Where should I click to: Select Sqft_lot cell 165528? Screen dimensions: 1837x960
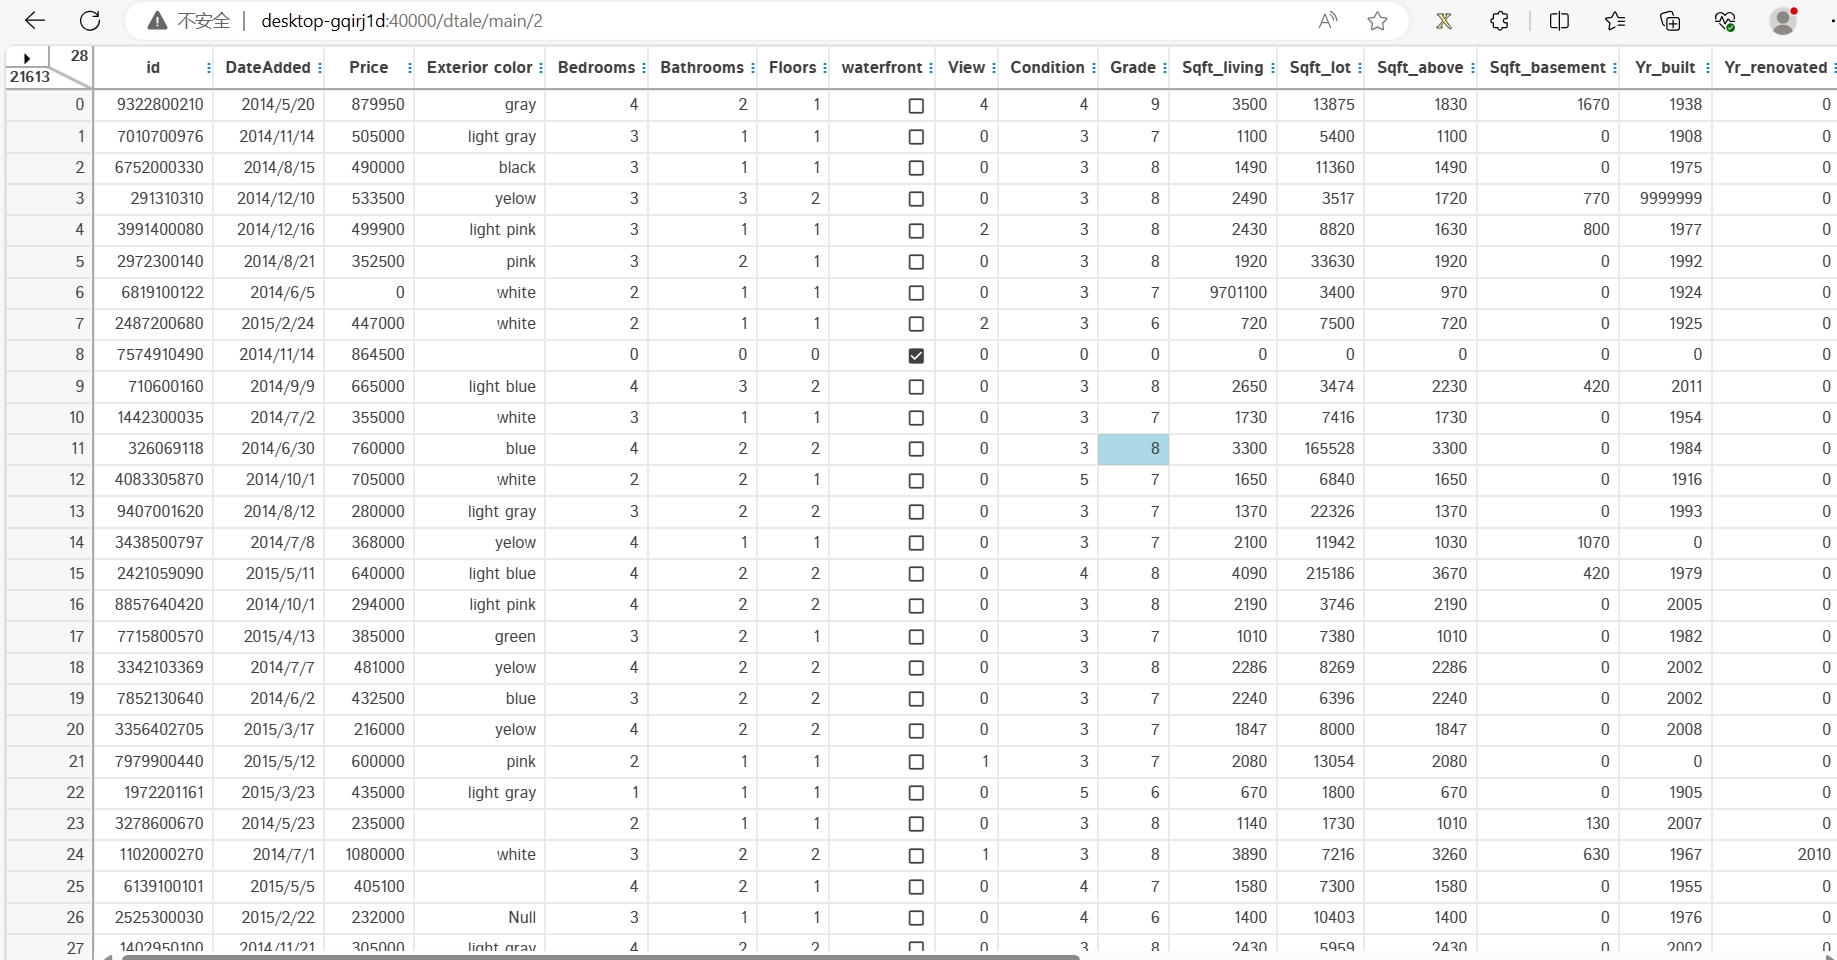coord(1321,449)
